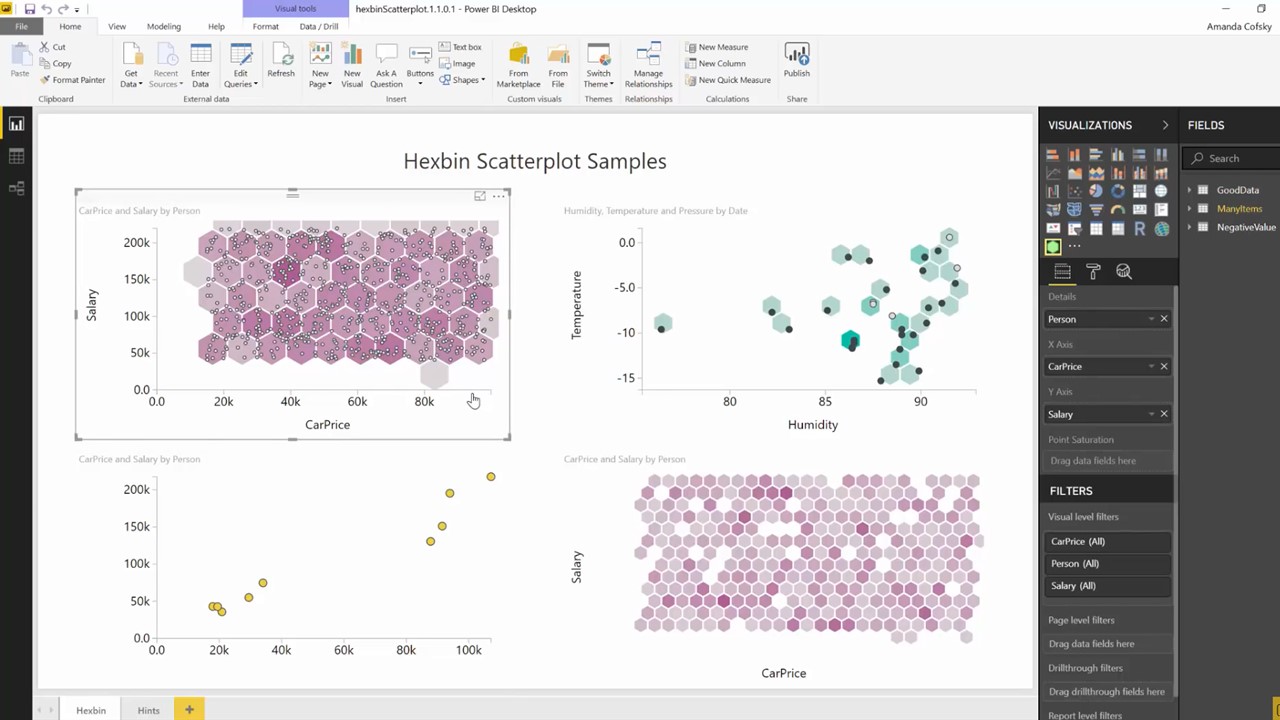
Task: Open the Shapes dropdown
Action: click(x=462, y=80)
